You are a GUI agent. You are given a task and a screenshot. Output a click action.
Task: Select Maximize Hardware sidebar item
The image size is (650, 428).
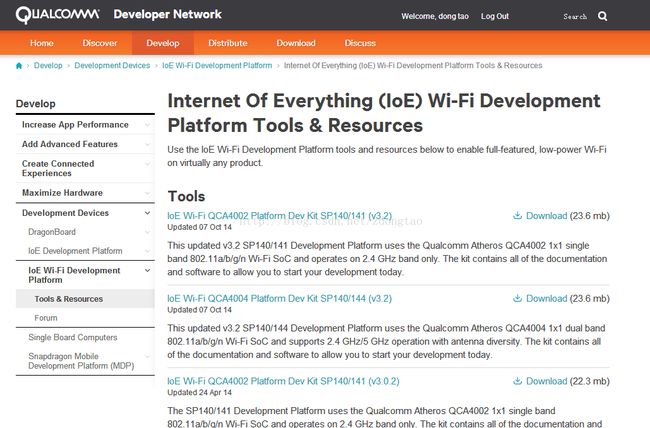[x=85, y=193]
